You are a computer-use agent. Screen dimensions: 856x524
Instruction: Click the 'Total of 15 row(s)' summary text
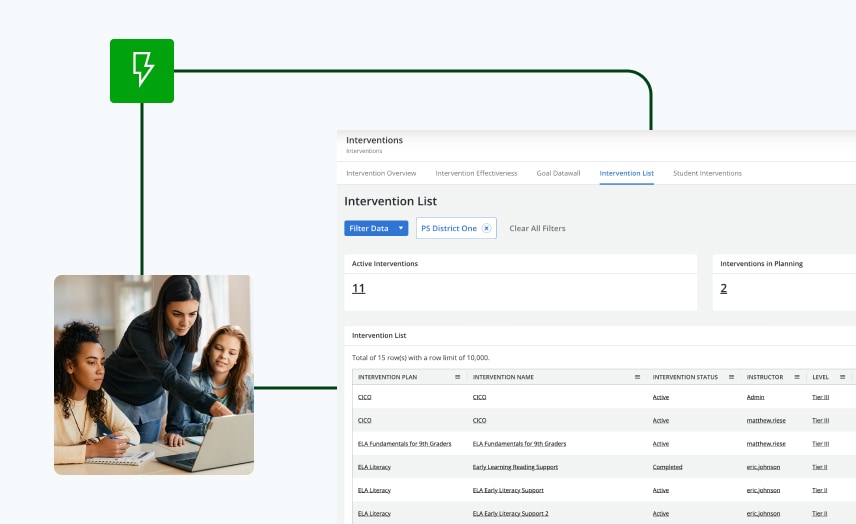420,358
